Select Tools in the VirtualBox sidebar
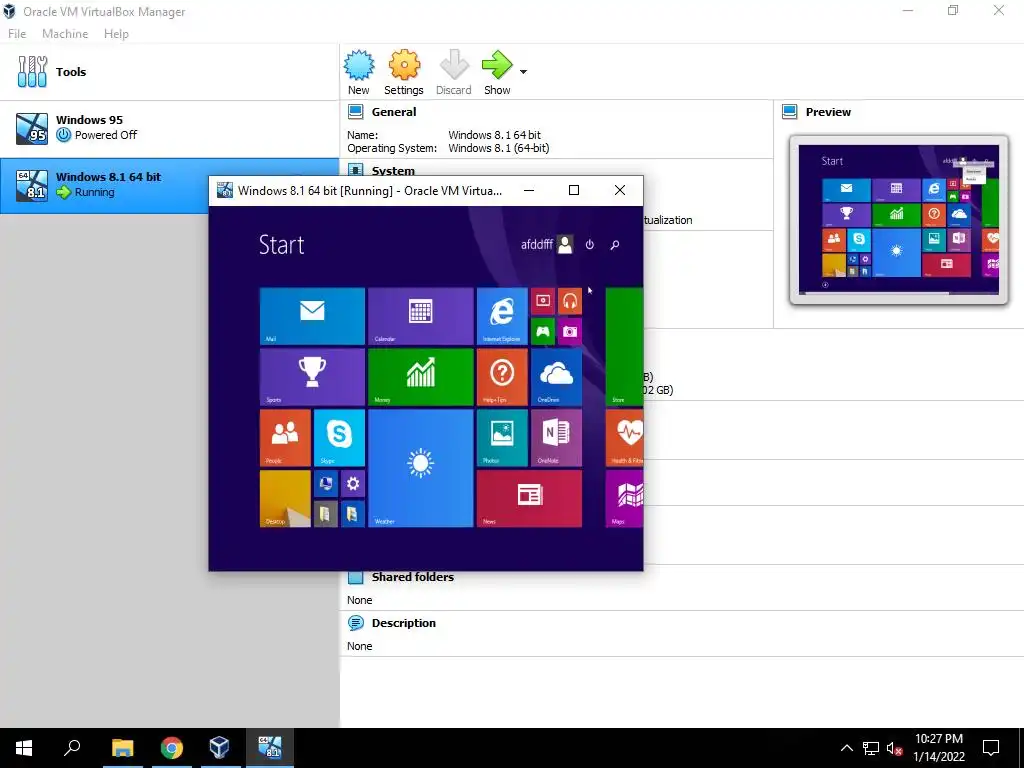1024x768 pixels. pos(170,72)
